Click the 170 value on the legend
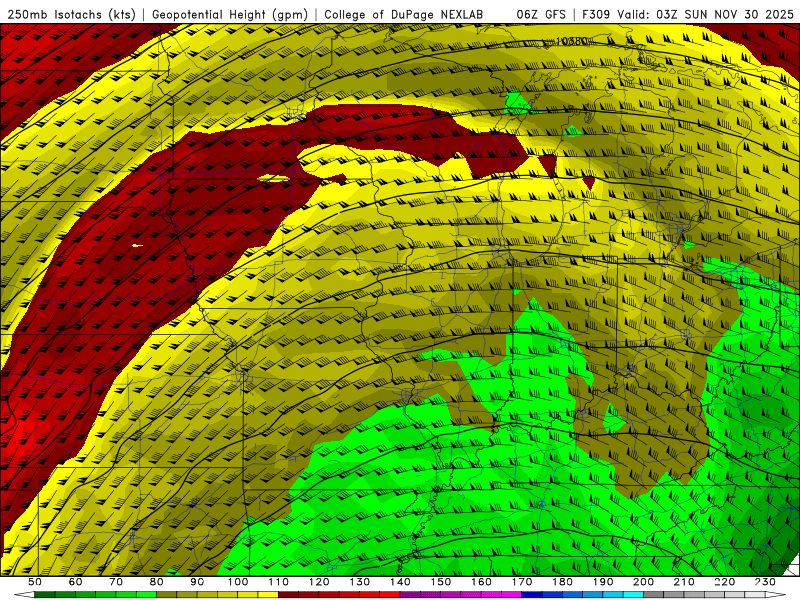 522,582
